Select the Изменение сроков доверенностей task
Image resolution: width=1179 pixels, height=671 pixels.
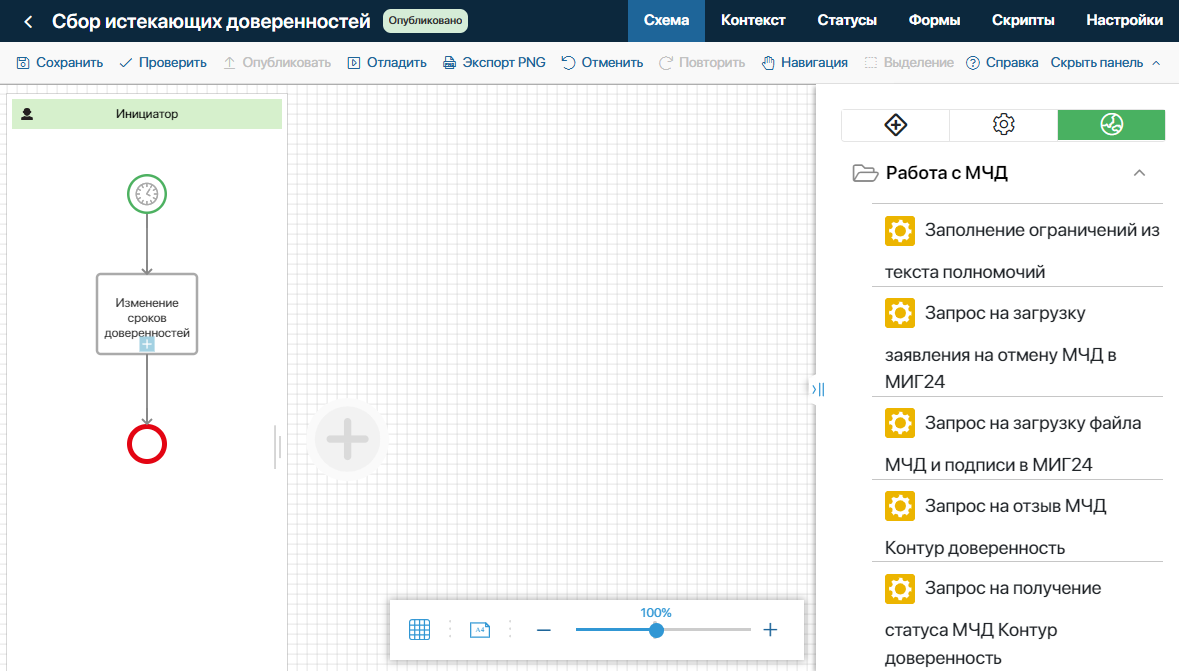pyautogui.click(x=147, y=314)
